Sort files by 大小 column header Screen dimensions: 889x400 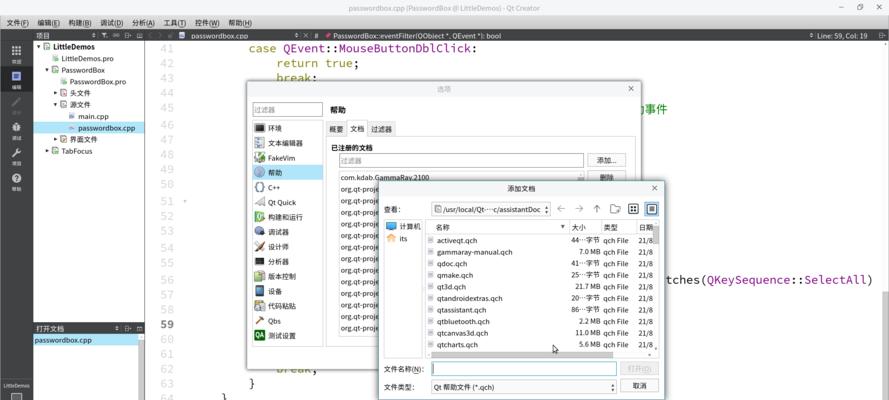pyautogui.click(x=584, y=227)
